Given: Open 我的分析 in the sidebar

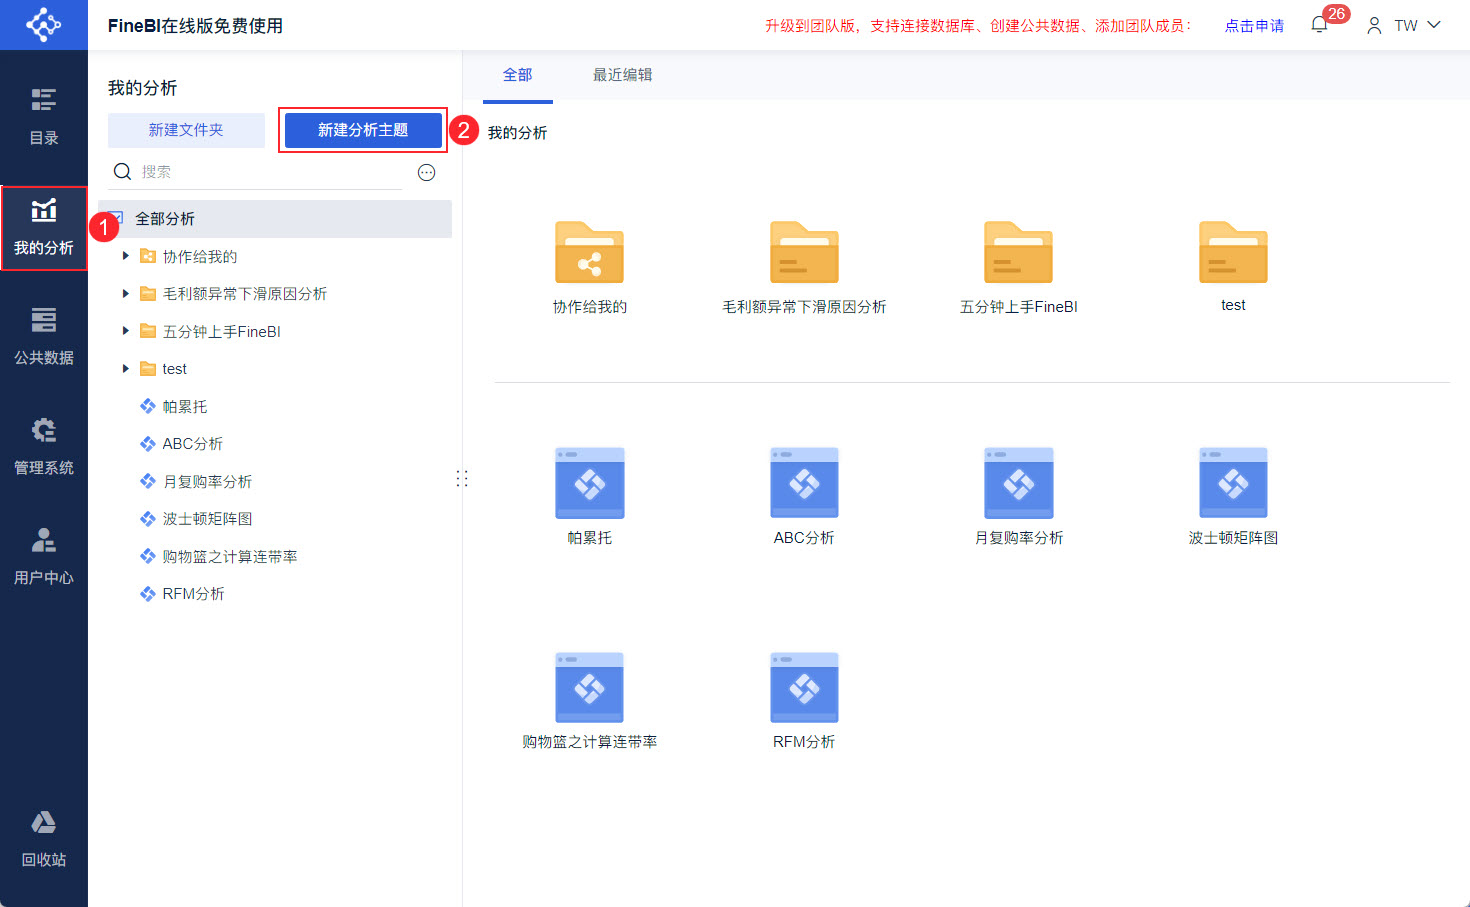Looking at the screenshot, I should (x=44, y=228).
